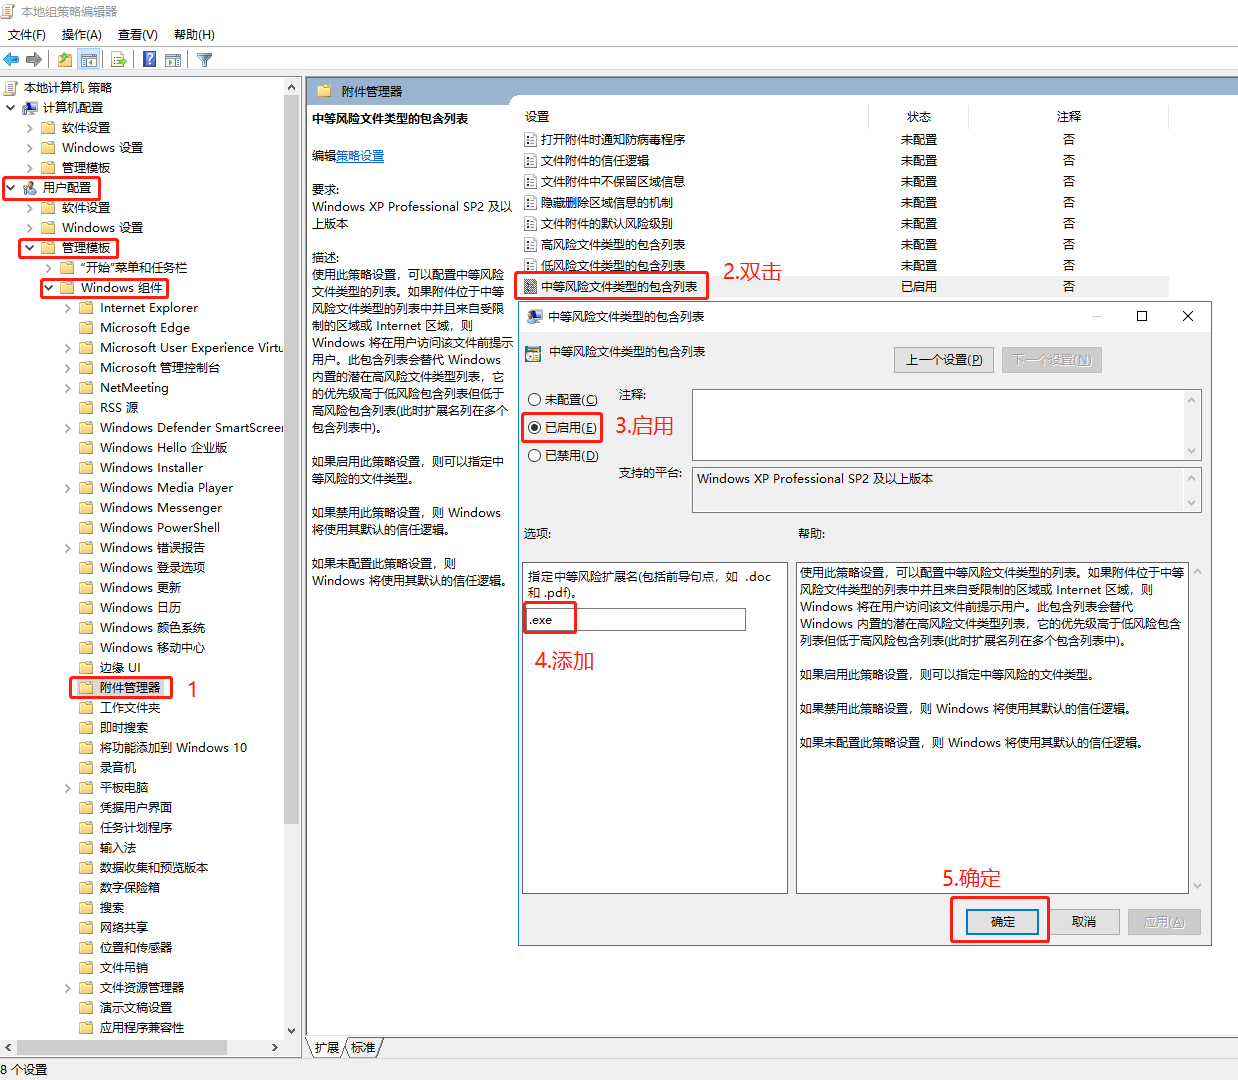Screen dimensions: 1238x1080
Task: Click the Forward navigation arrow
Action: click(33, 59)
